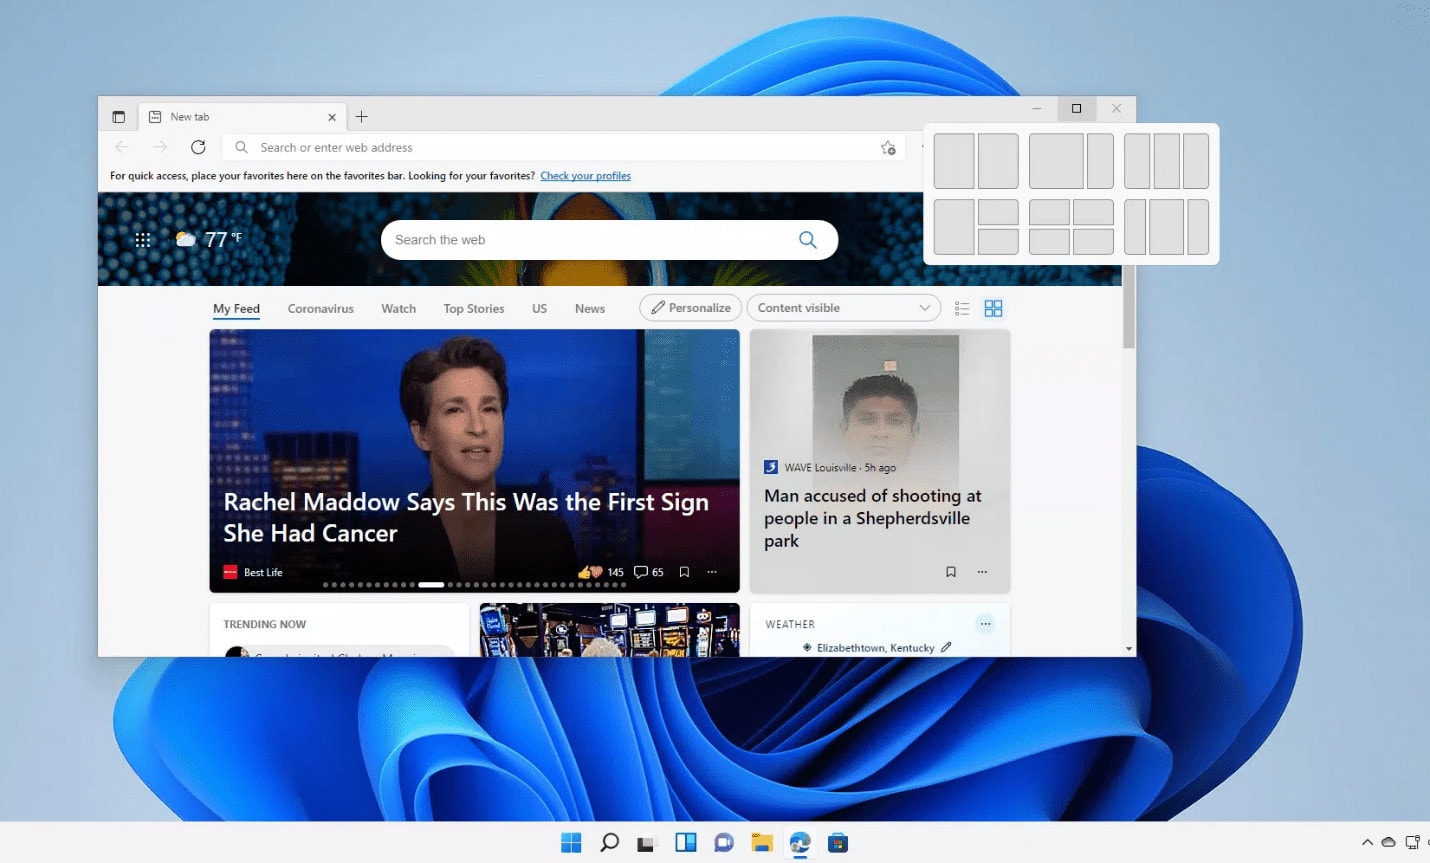Close the New tab tab
The height and width of the screenshot is (863, 1430).
(x=332, y=117)
